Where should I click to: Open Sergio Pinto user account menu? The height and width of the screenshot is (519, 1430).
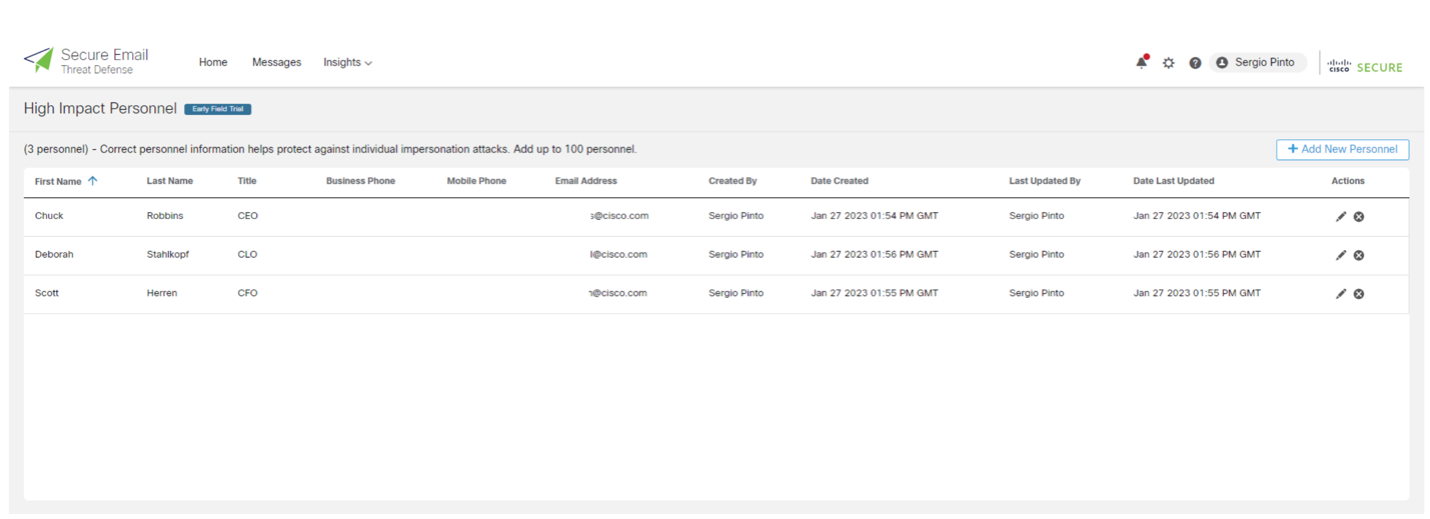tap(1257, 62)
